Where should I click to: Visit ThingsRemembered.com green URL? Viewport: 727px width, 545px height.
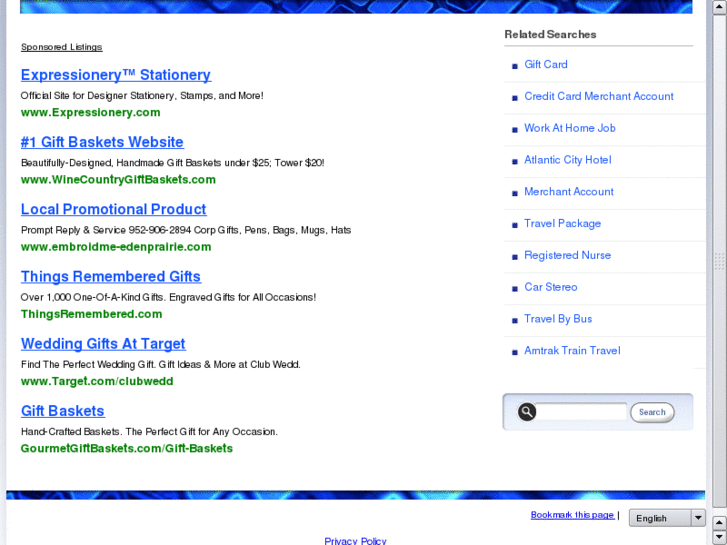(91, 314)
